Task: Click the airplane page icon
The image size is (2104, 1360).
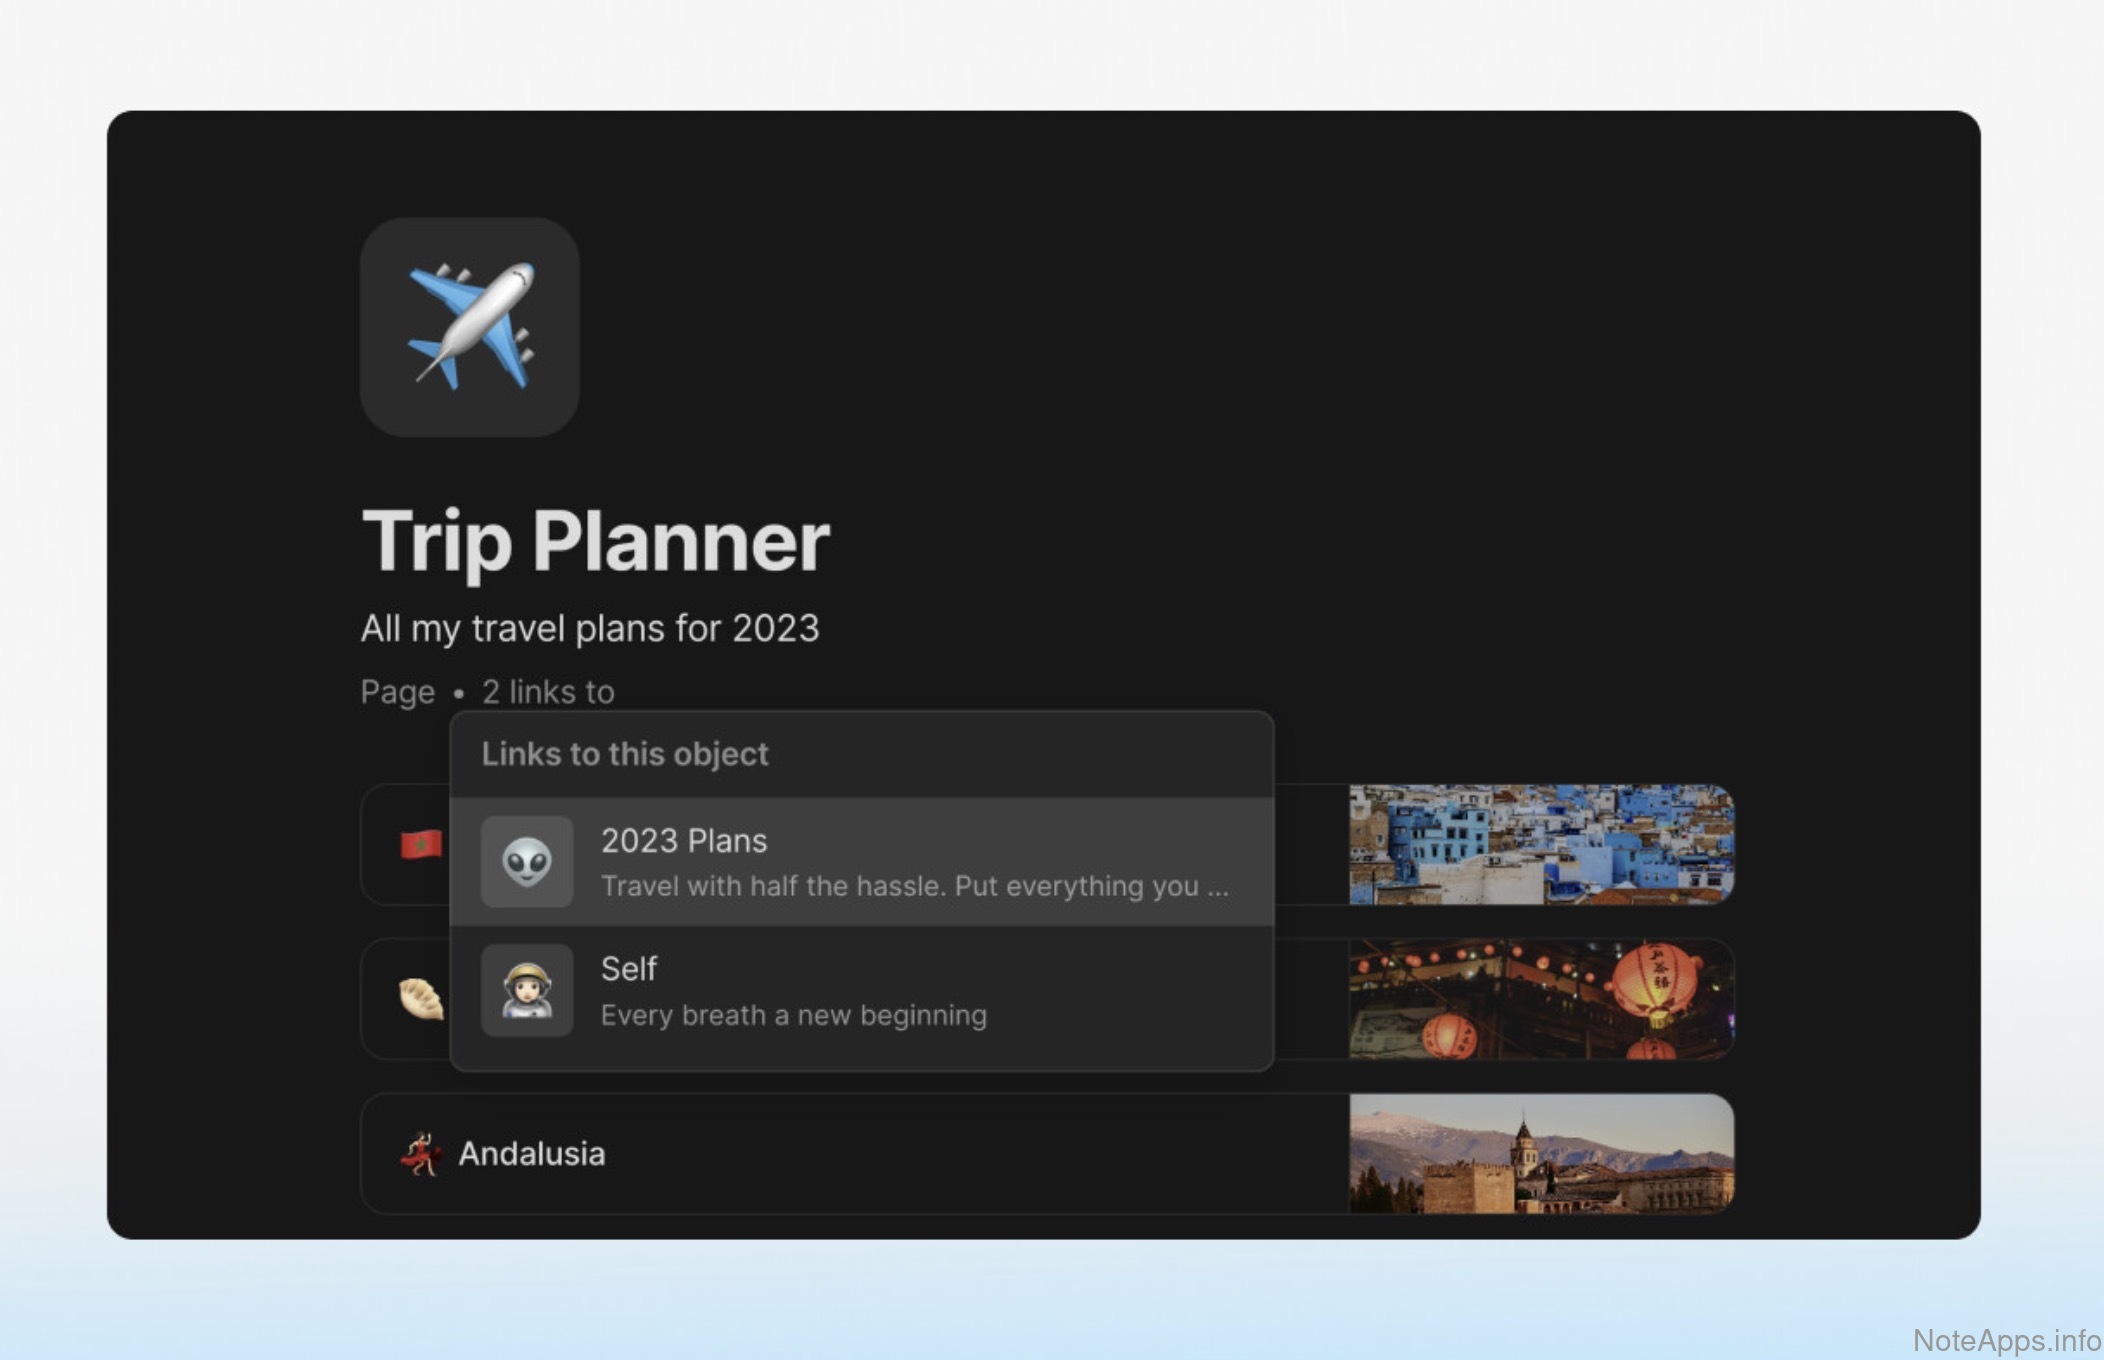Action: pyautogui.click(x=470, y=327)
